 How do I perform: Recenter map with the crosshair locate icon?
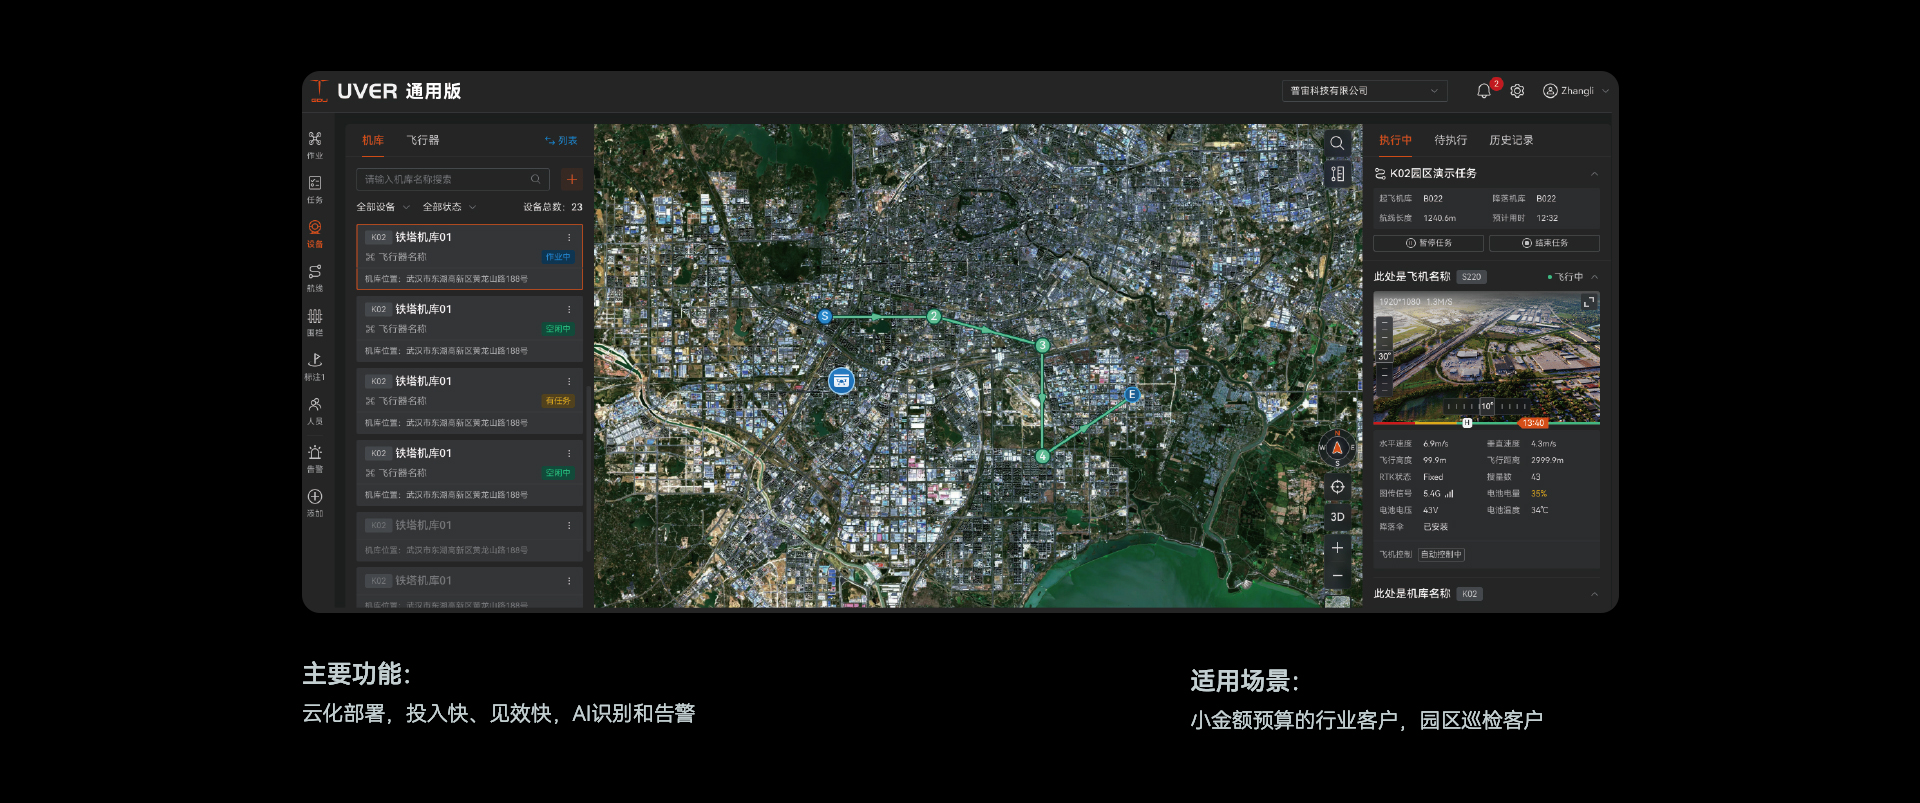(x=1337, y=487)
